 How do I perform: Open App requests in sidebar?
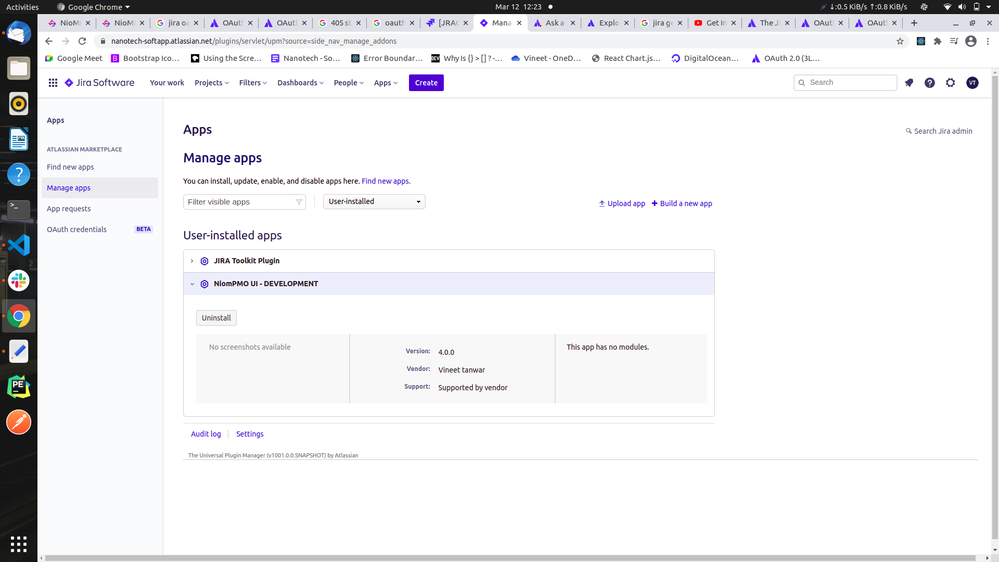[69, 209]
